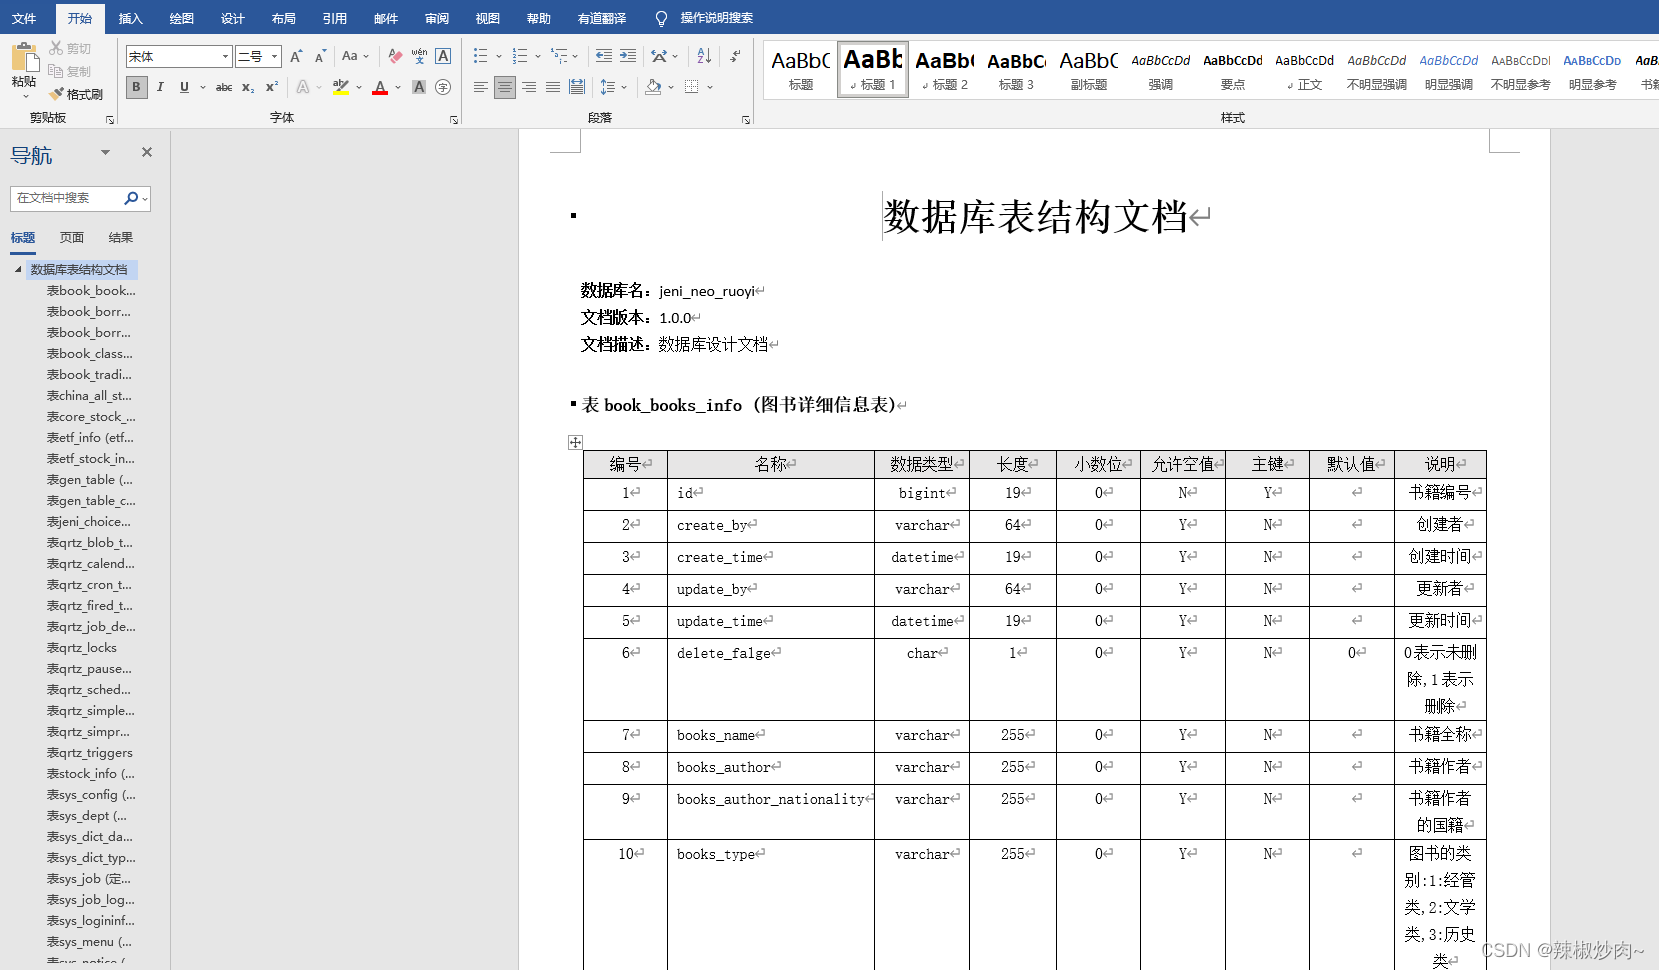Click the lightbulb Tell Me icon

tap(661, 18)
